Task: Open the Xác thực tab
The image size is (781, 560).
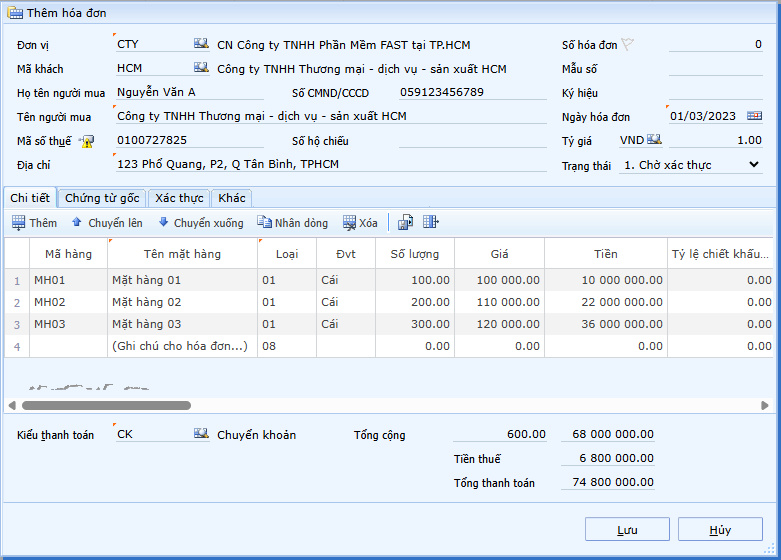Action: [x=179, y=198]
